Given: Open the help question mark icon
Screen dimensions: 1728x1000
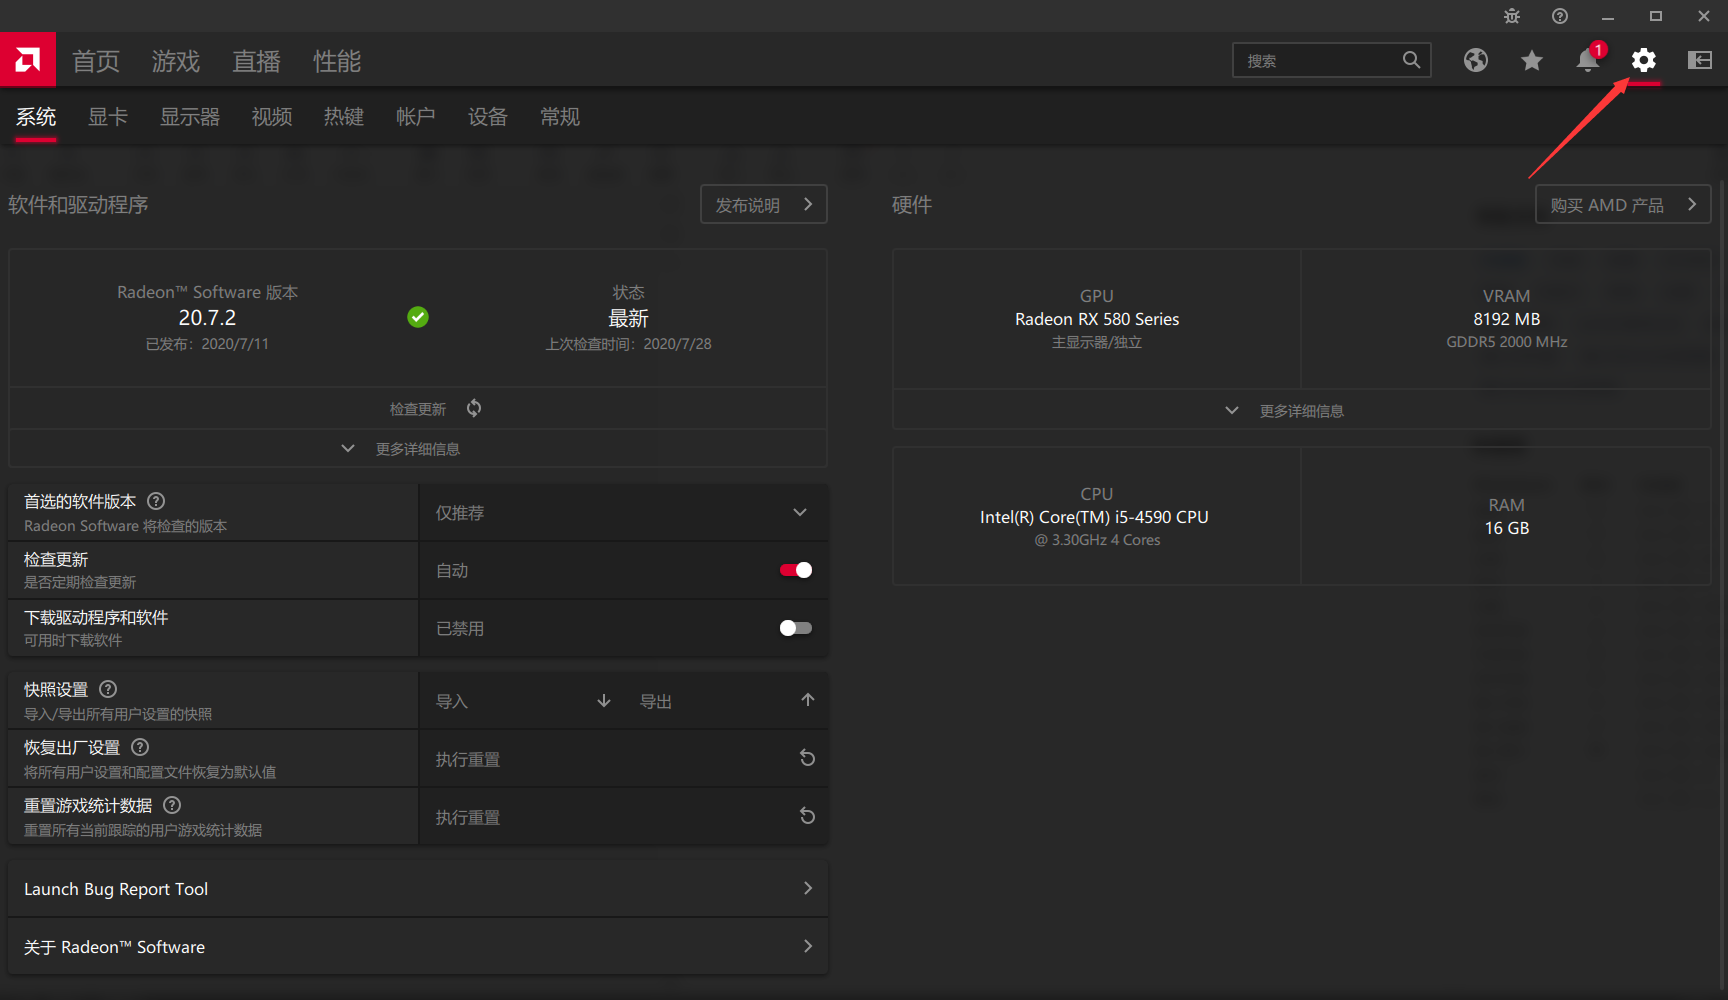Looking at the screenshot, I should tap(1559, 16).
